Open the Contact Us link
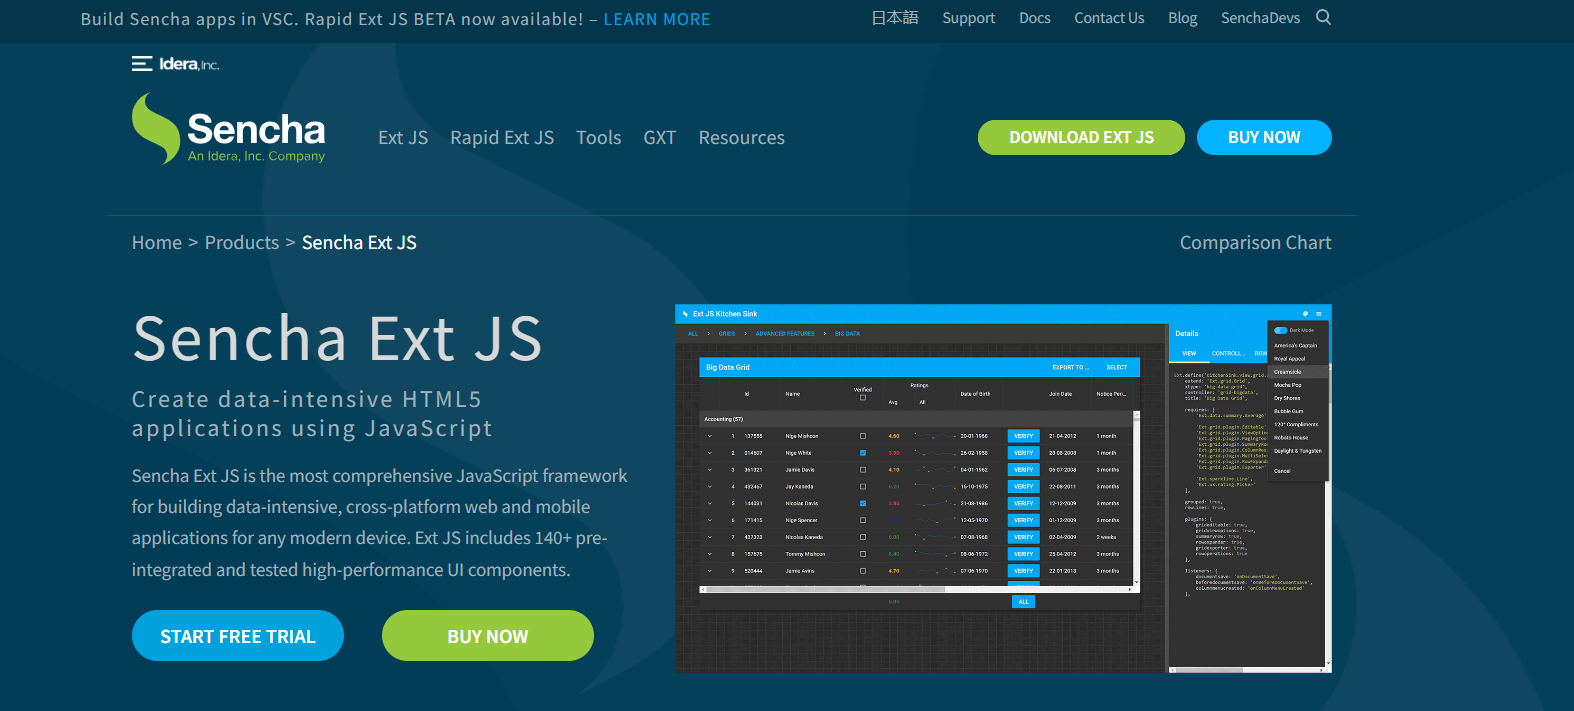Image resolution: width=1574 pixels, height=711 pixels. 1109,18
